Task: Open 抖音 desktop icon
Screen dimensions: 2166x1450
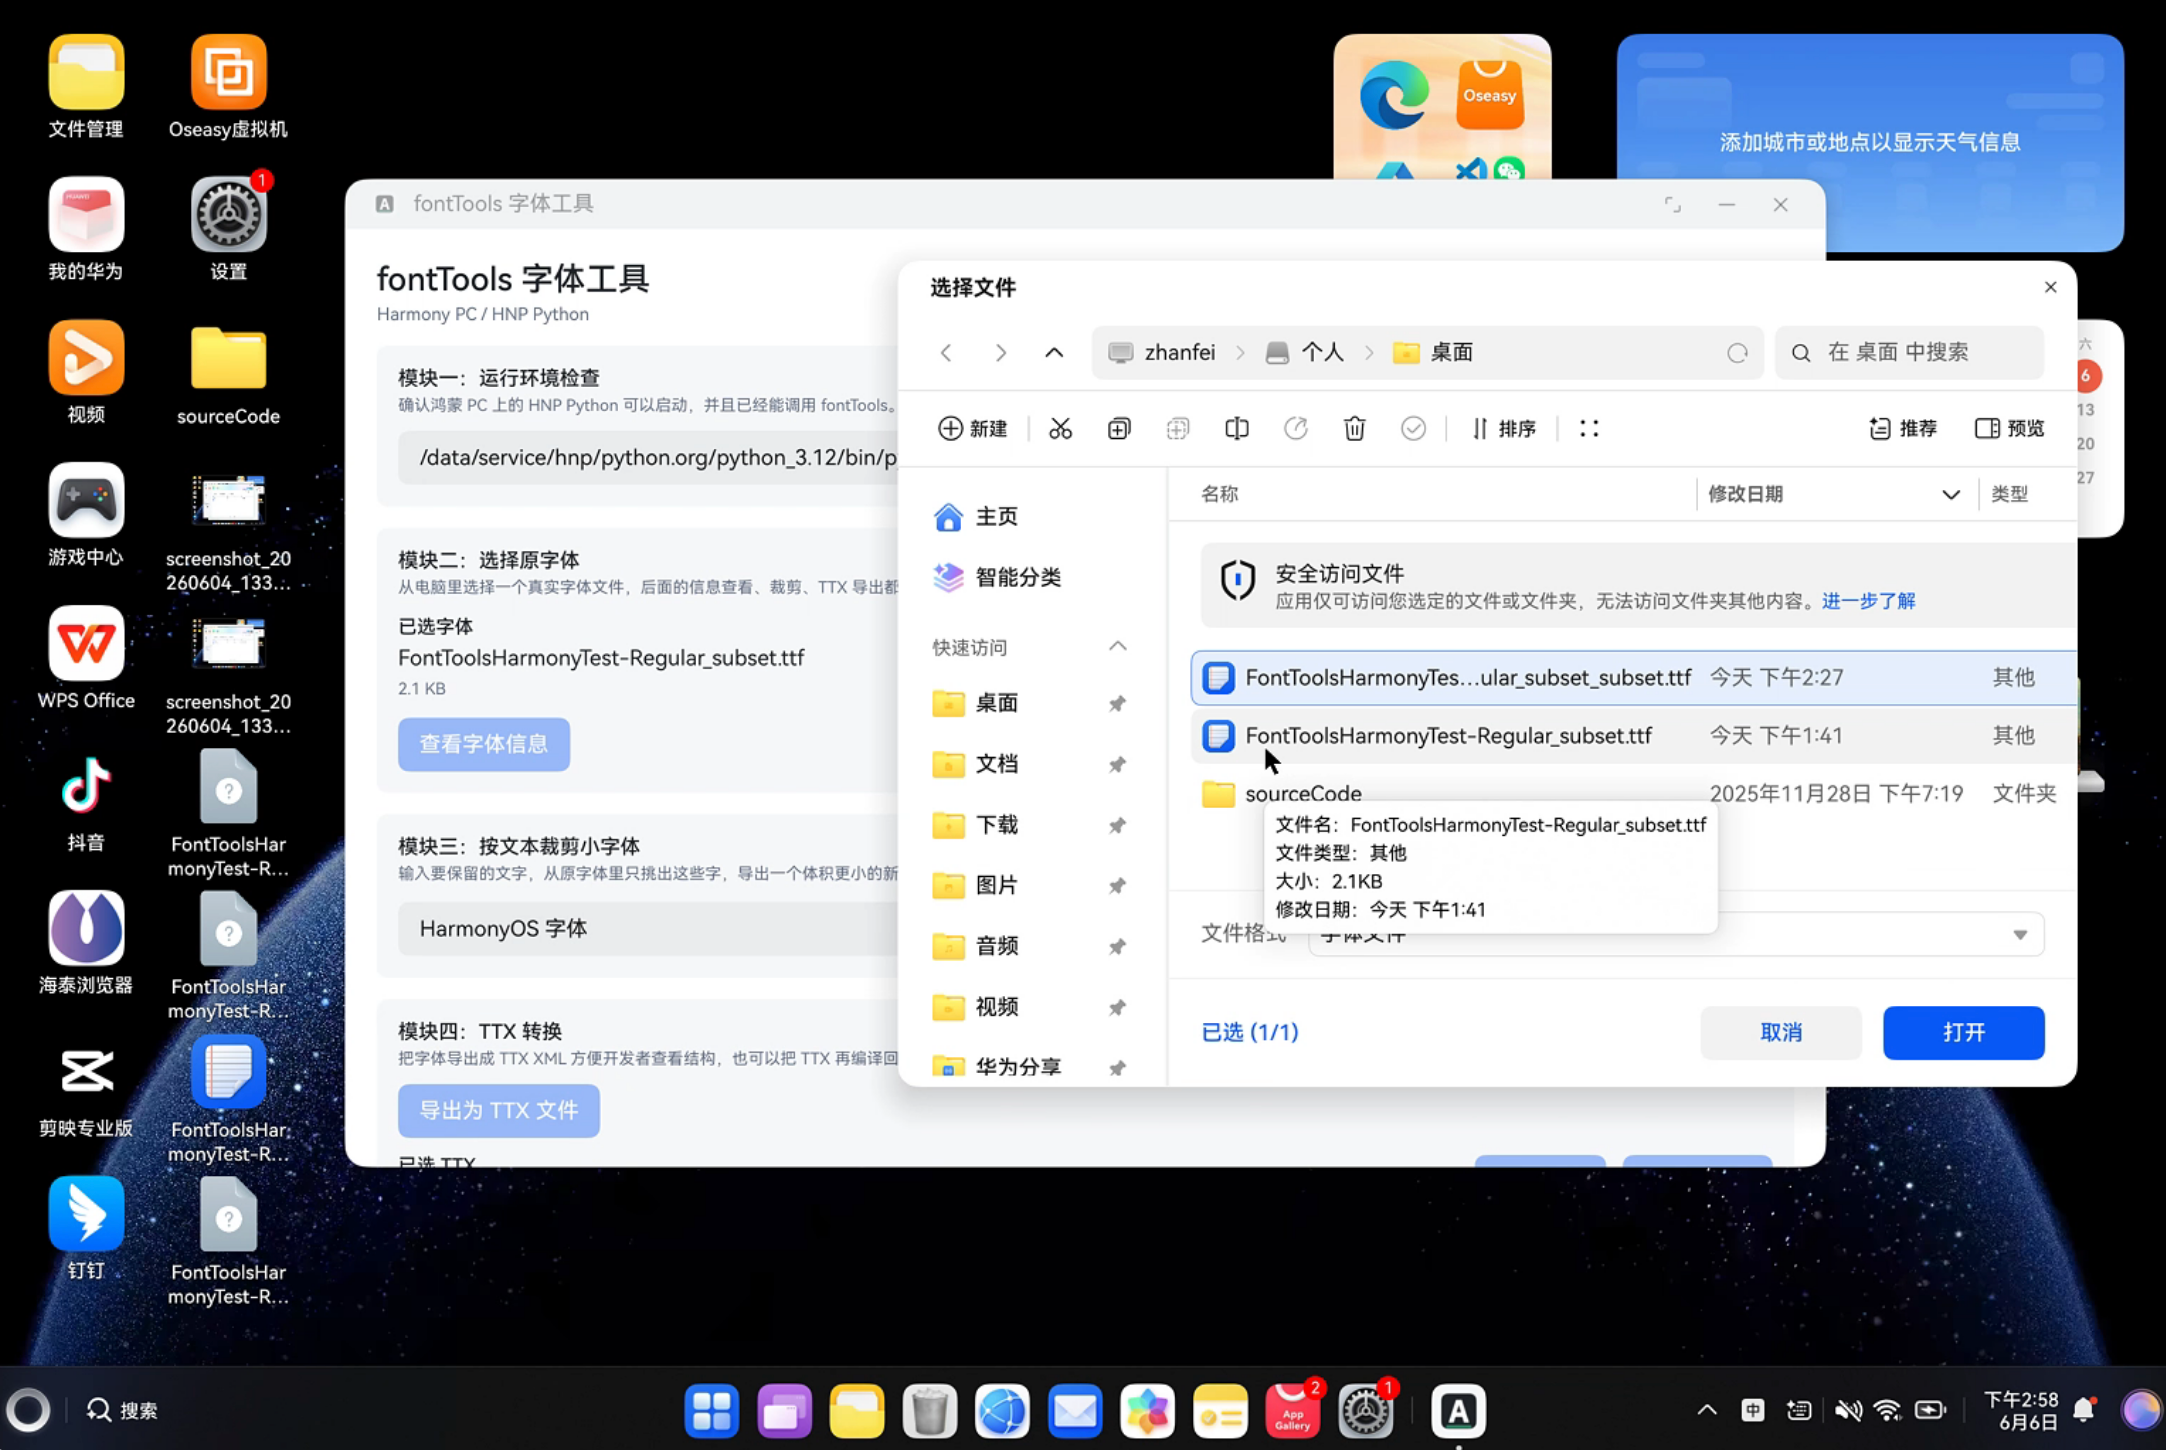Action: pyautogui.click(x=86, y=801)
